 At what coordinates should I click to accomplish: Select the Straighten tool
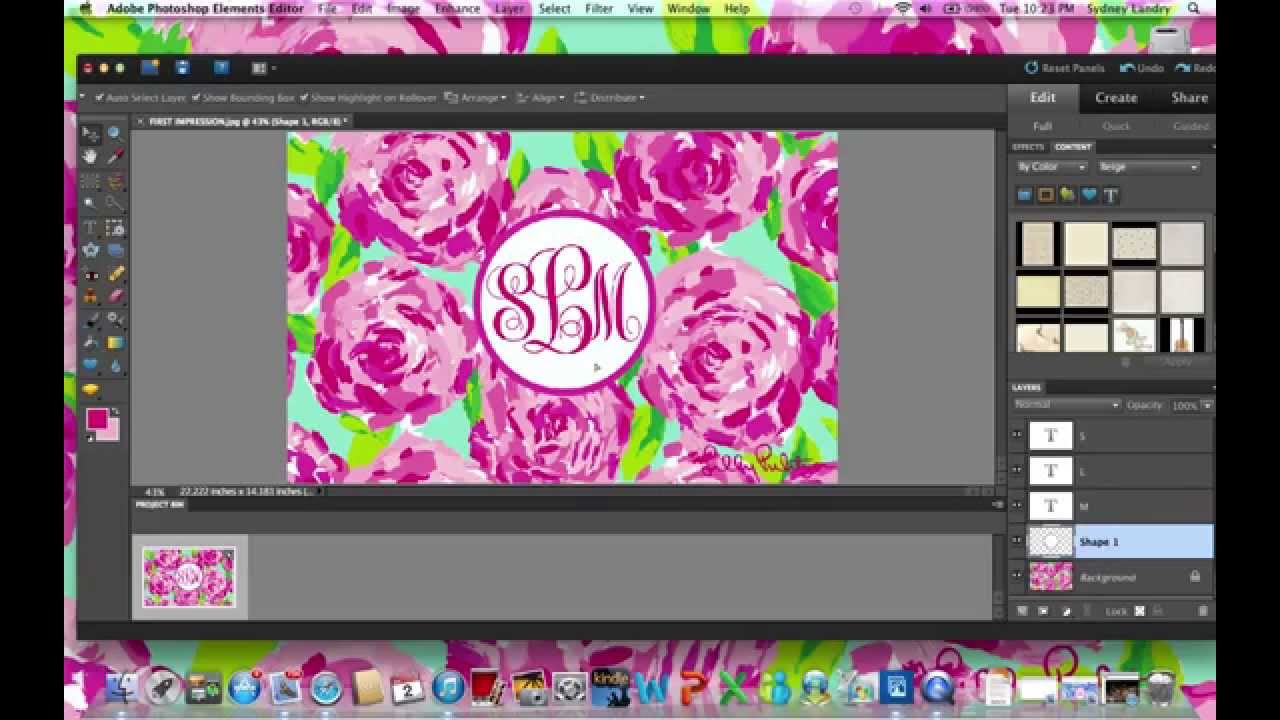pos(115,252)
